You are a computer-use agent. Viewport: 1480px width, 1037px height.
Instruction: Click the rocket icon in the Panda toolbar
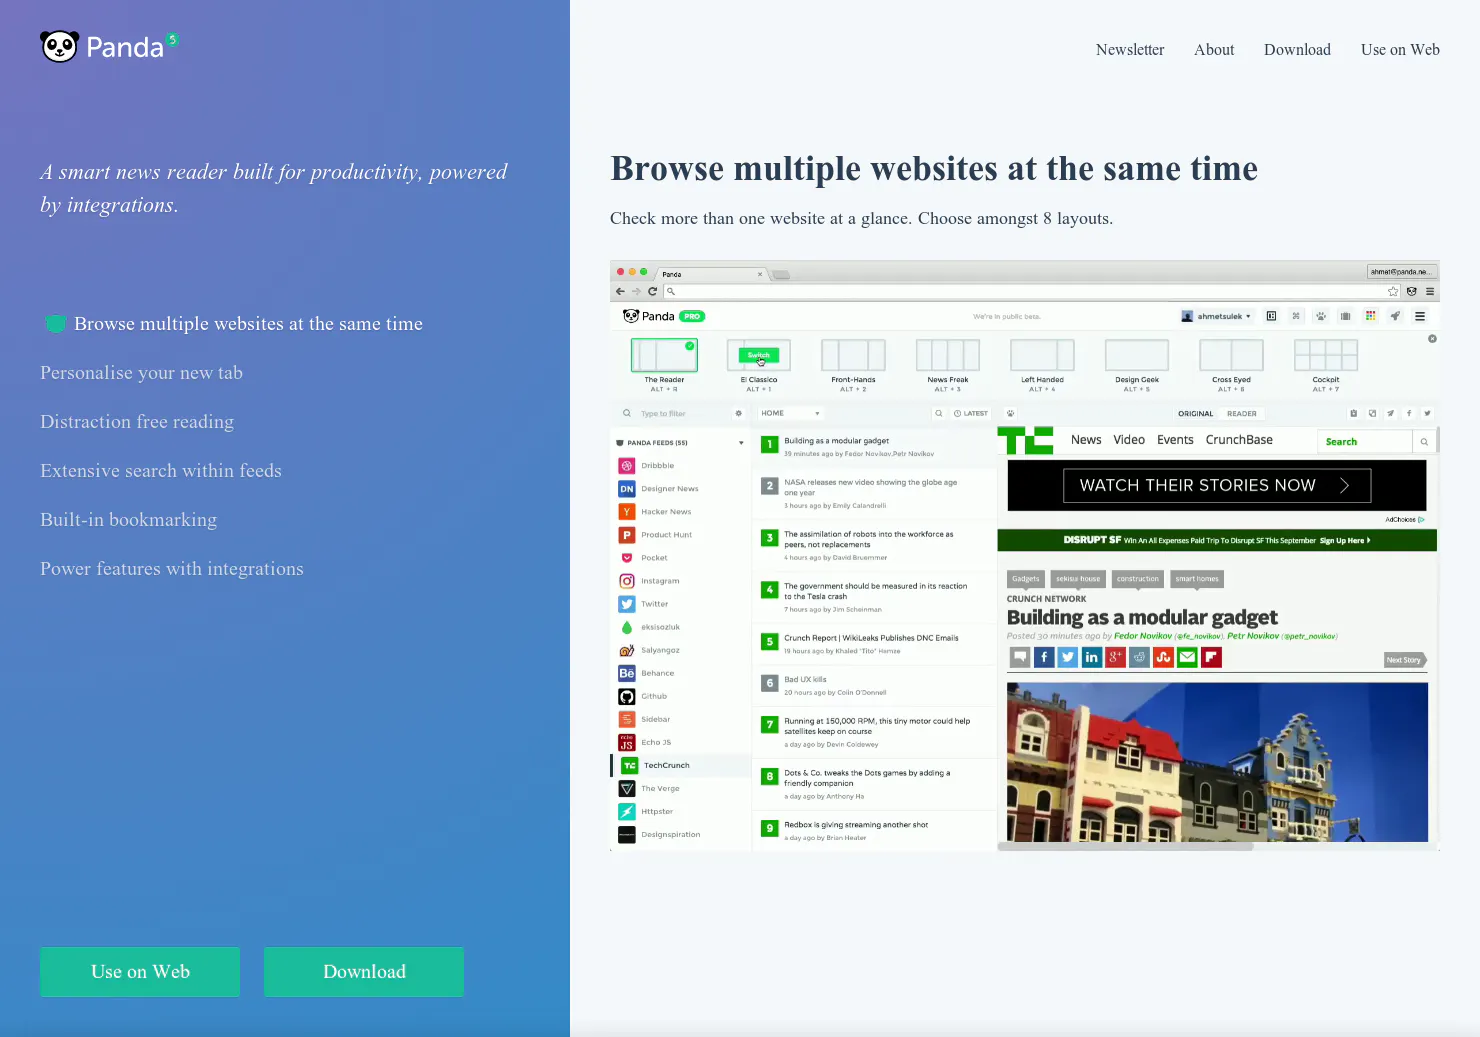[x=1395, y=316]
